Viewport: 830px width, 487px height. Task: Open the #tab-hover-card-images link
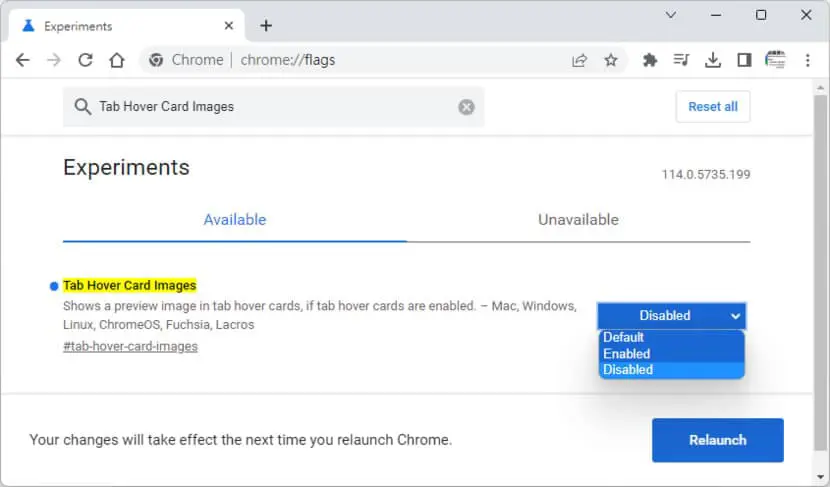pyautogui.click(x=130, y=346)
